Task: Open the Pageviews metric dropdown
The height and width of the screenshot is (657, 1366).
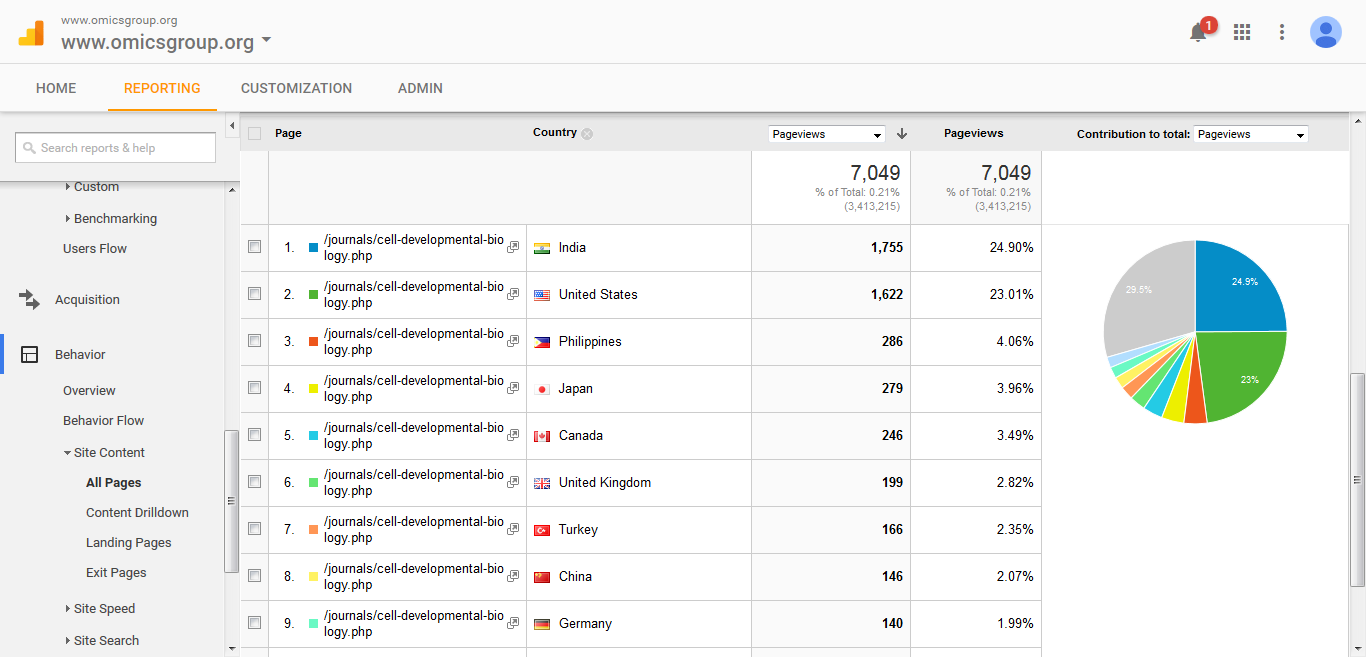Action: [x=827, y=134]
